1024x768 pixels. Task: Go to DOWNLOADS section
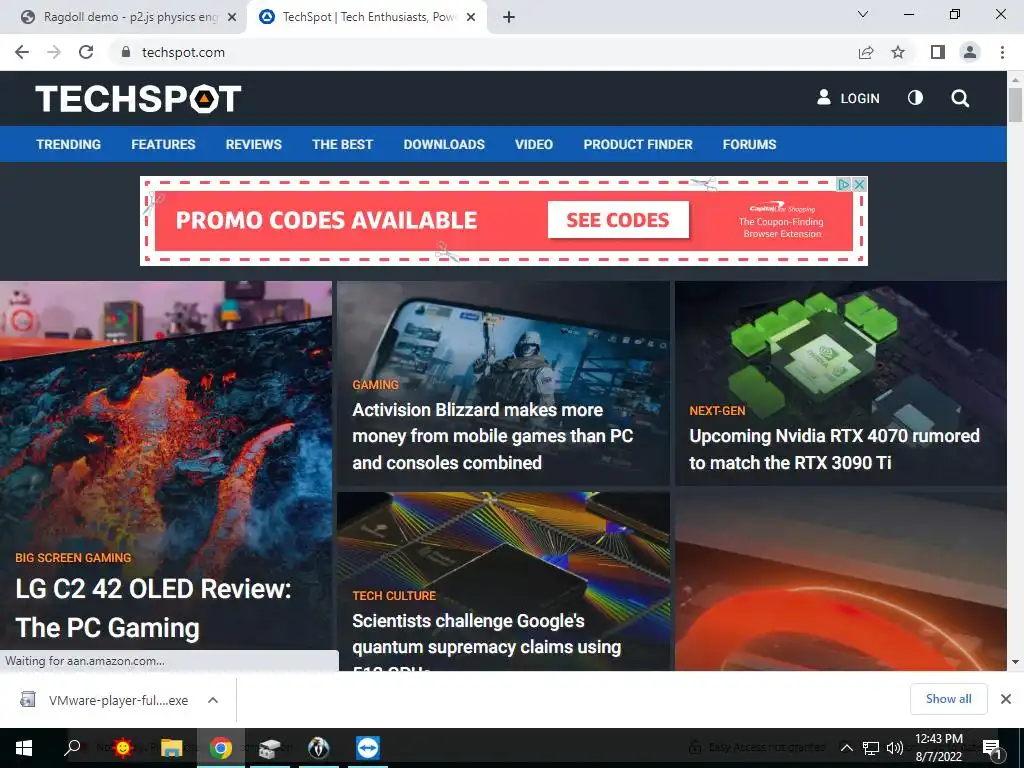point(444,144)
